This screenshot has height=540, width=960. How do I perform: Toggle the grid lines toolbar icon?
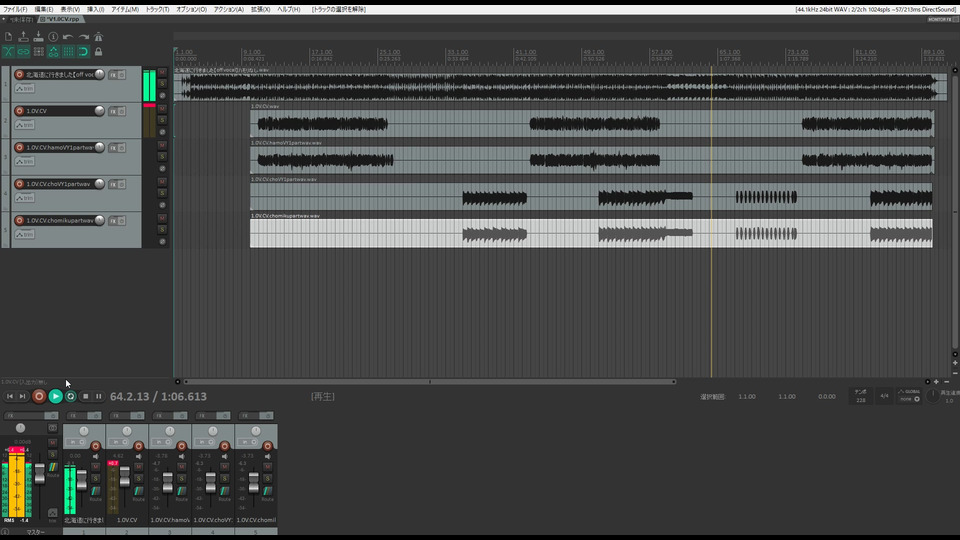point(68,52)
